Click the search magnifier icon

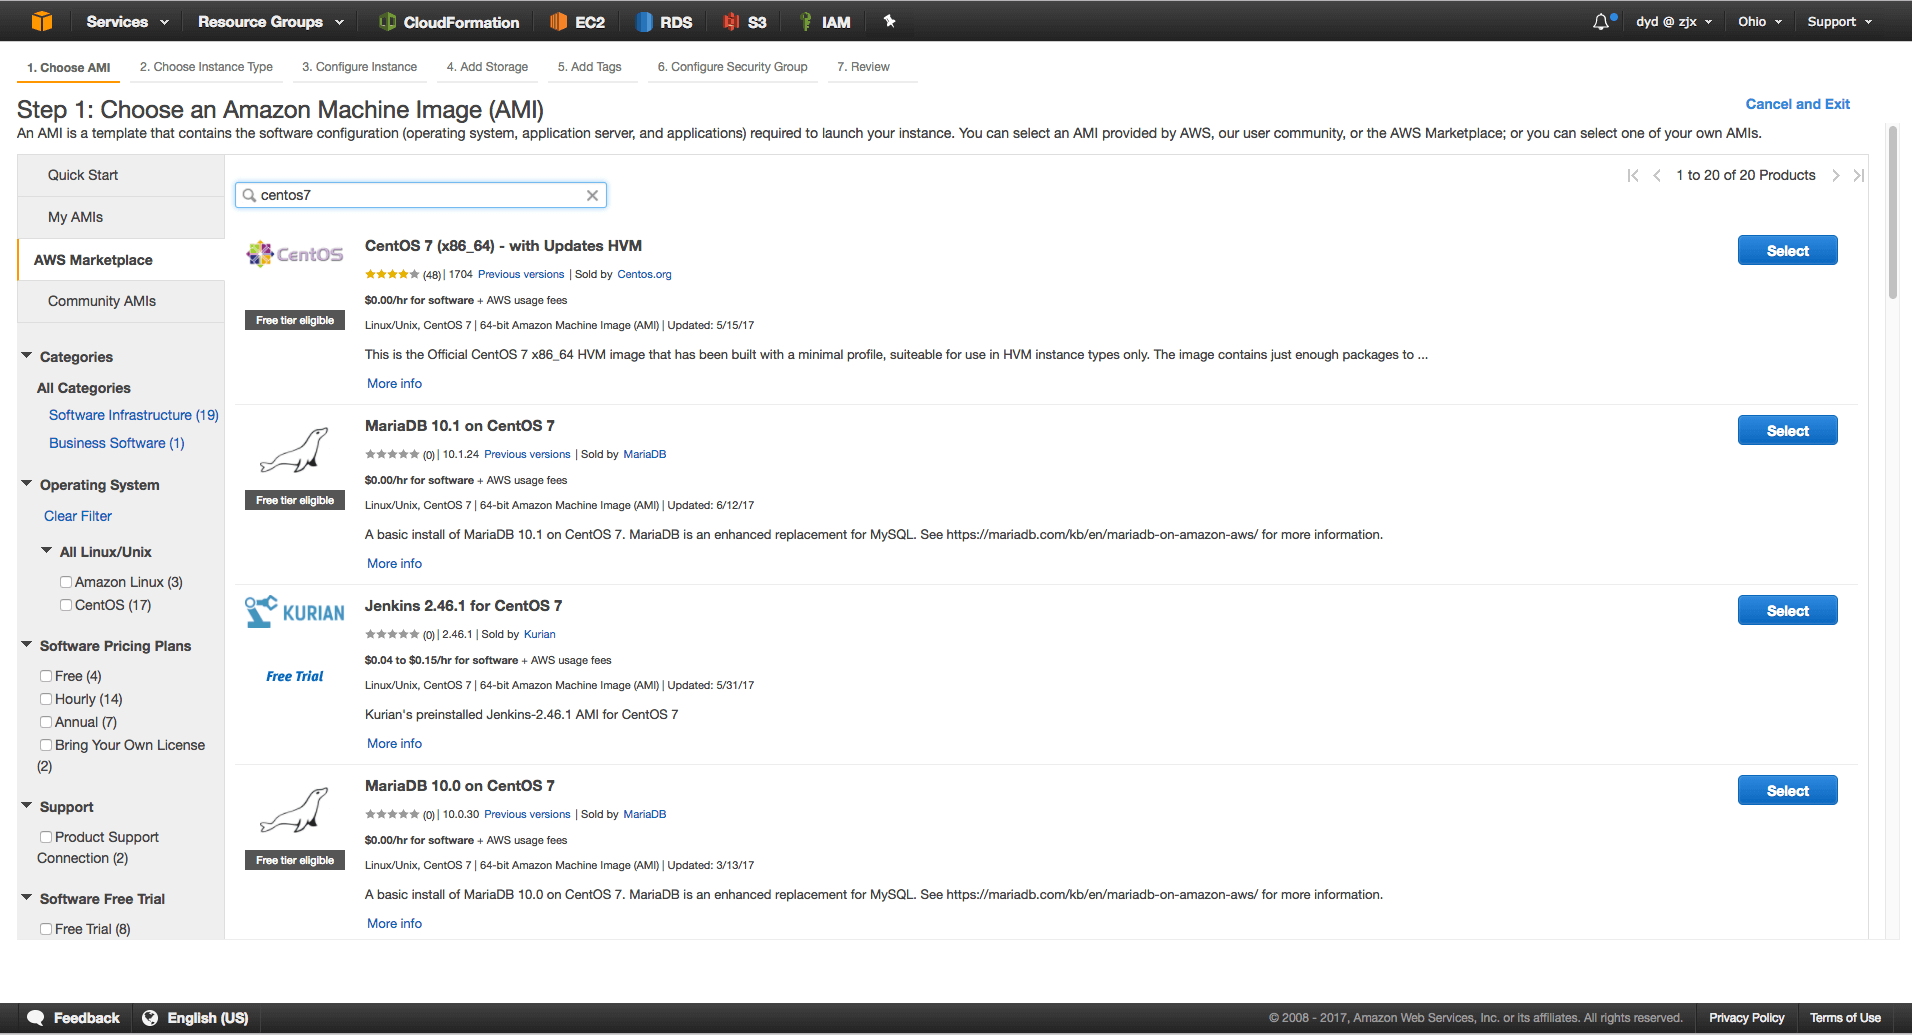coord(249,195)
